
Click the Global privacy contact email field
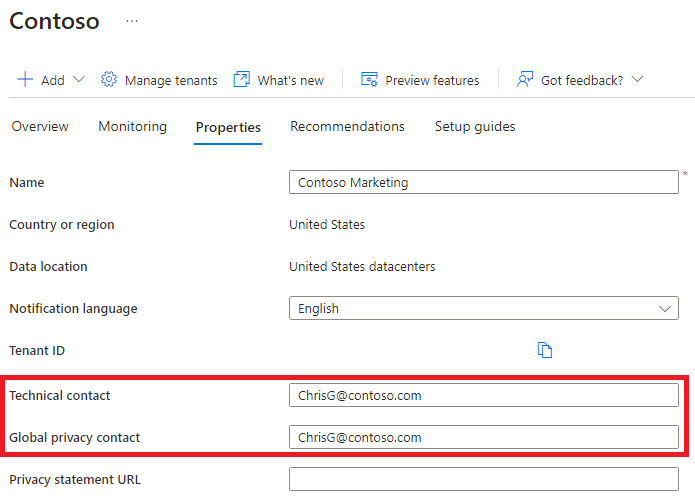(484, 438)
